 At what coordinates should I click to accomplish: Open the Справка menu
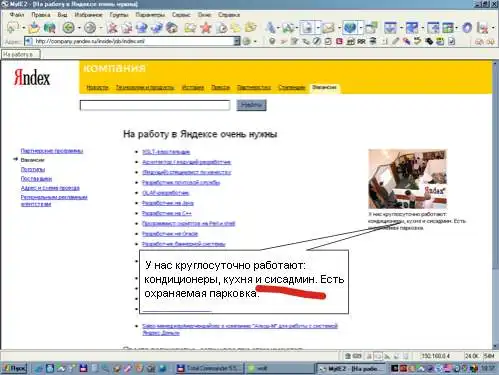[x=229, y=15]
